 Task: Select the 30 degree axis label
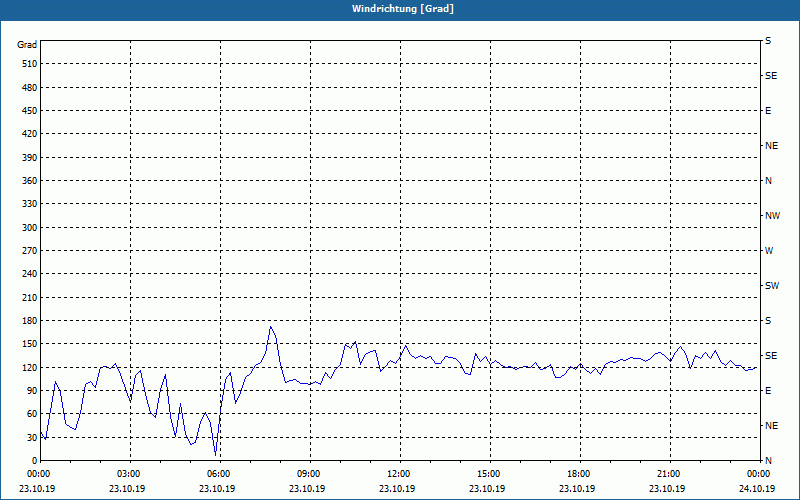pyautogui.click(x=32, y=437)
